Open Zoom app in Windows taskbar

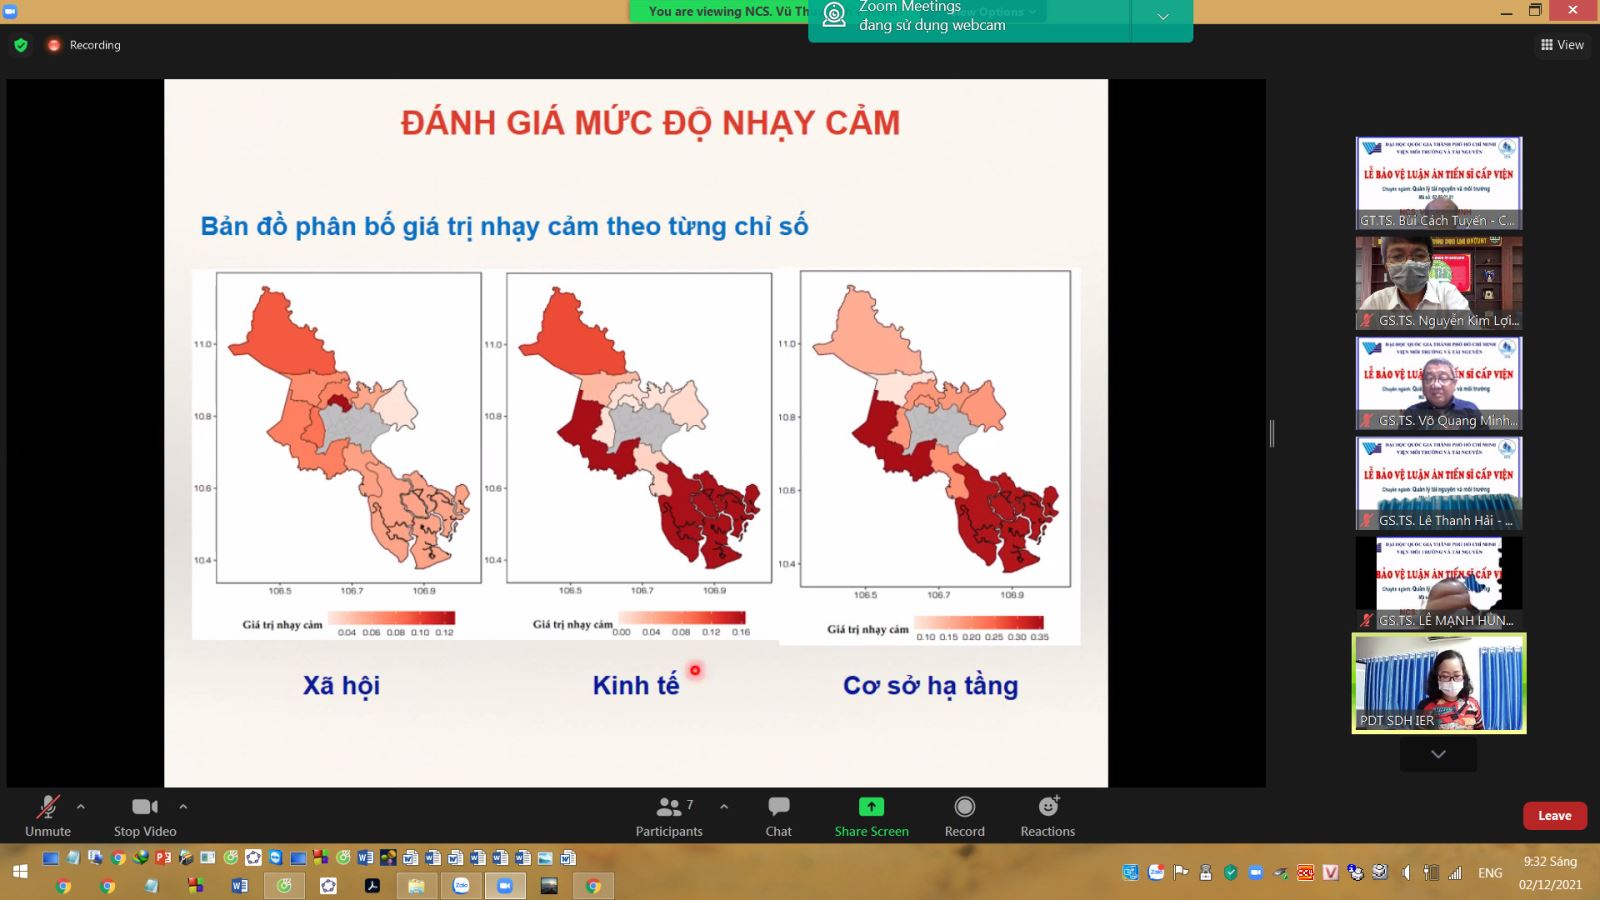tap(504, 885)
